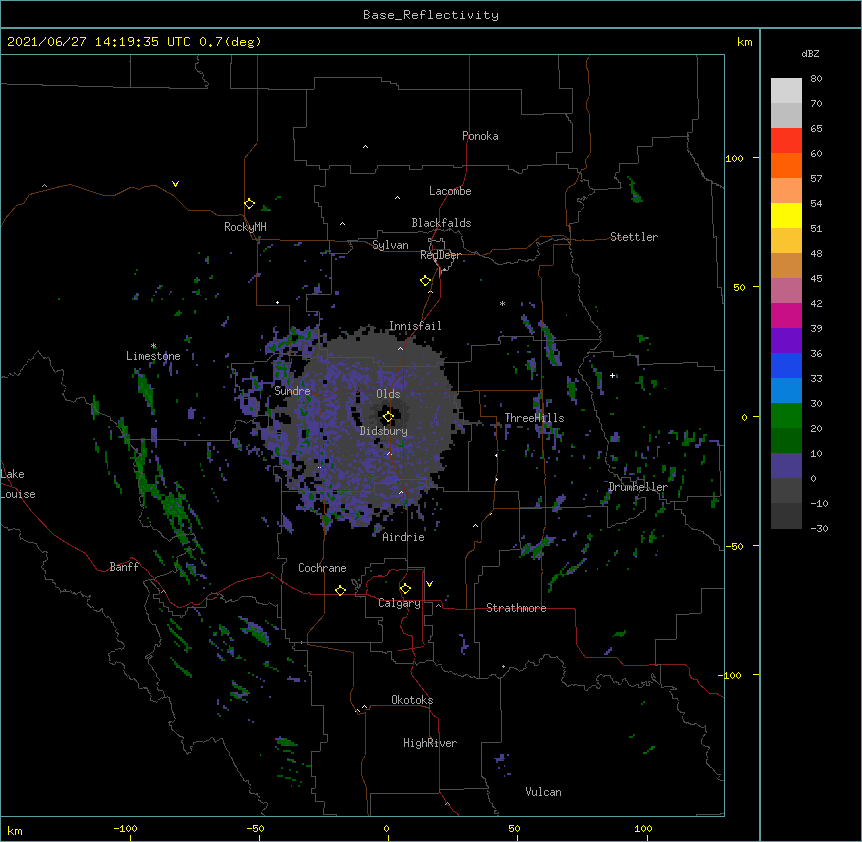The width and height of the screenshot is (862, 842).
Task: Pick the blue 33-36 dBZ legend swatch
Action: pyautogui.click(x=786, y=365)
